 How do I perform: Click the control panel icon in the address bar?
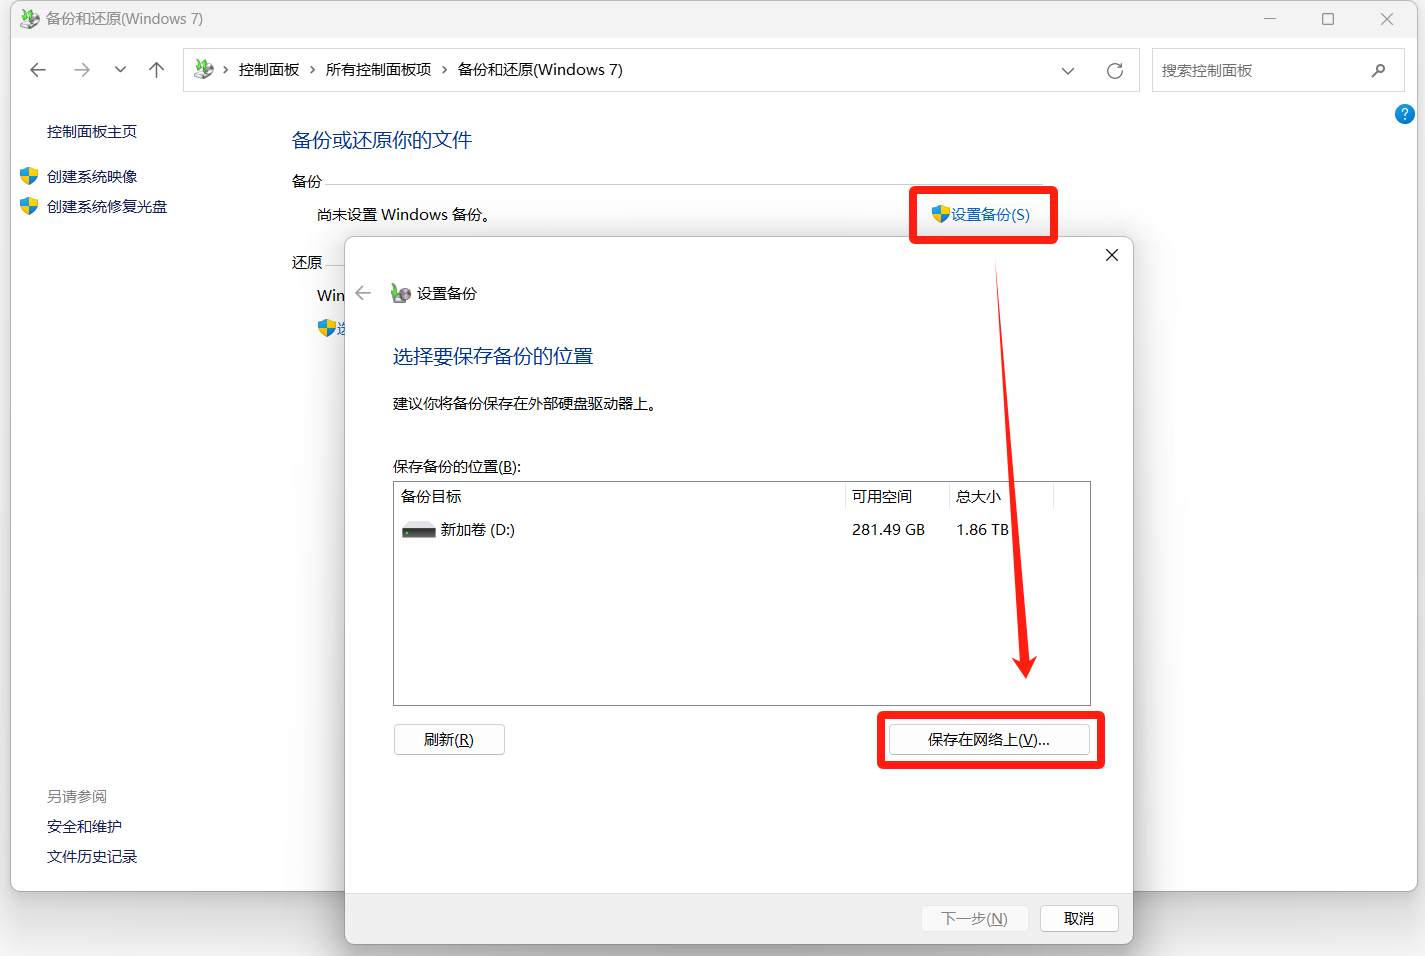click(x=204, y=70)
